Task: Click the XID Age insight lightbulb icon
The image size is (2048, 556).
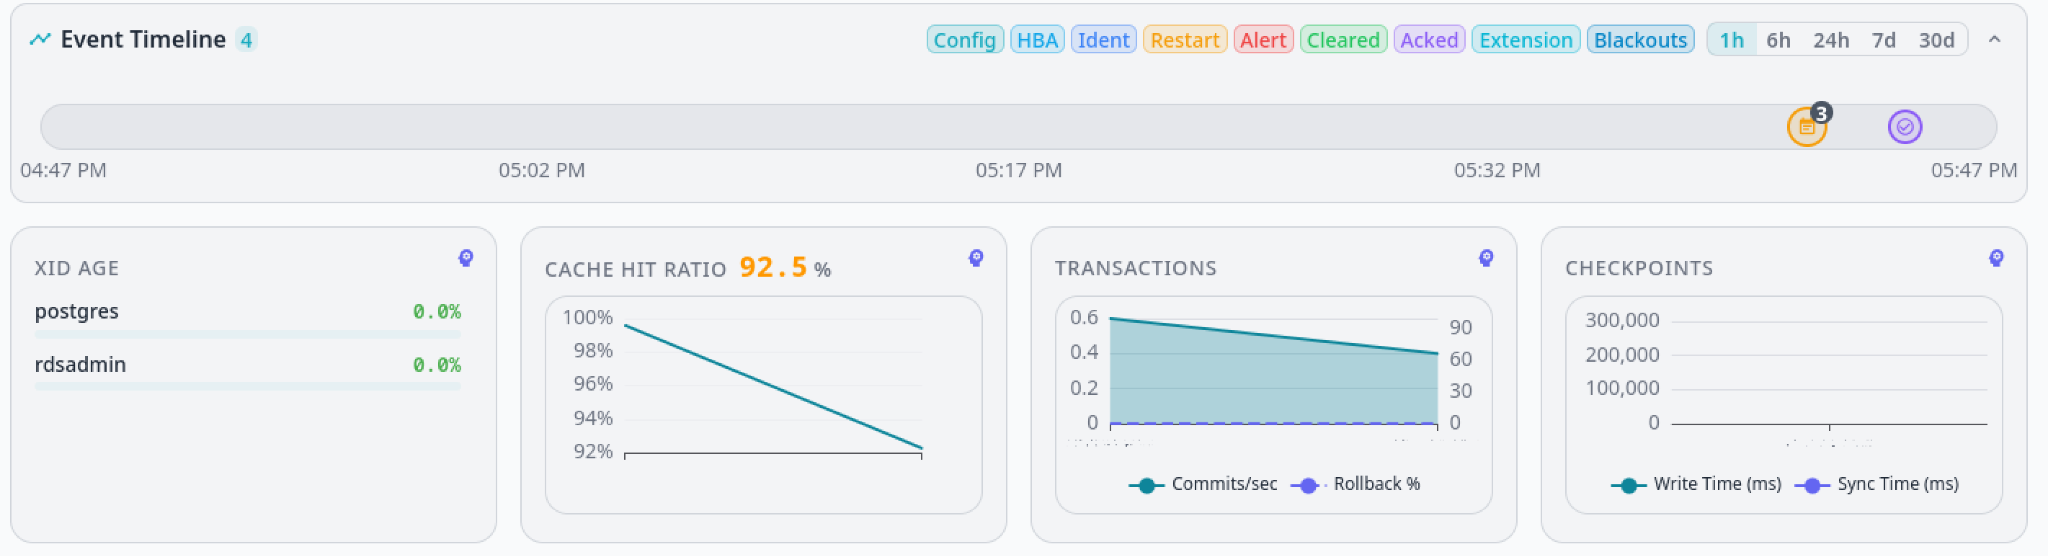Action: coord(466,258)
